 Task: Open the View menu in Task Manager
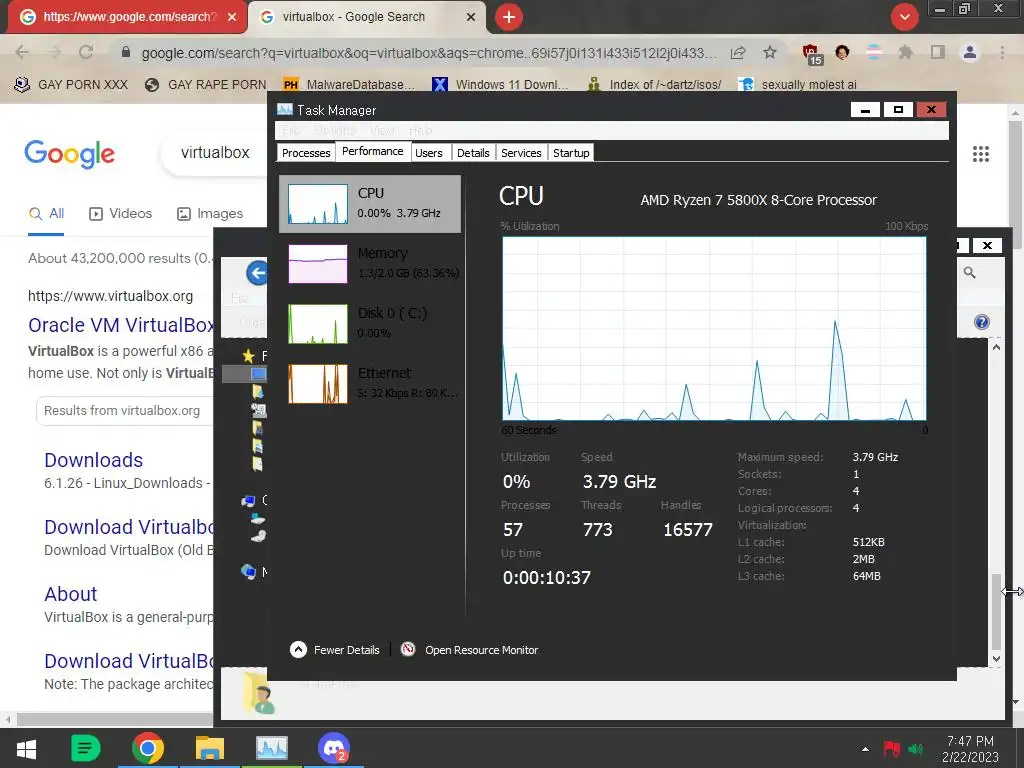tap(382, 131)
